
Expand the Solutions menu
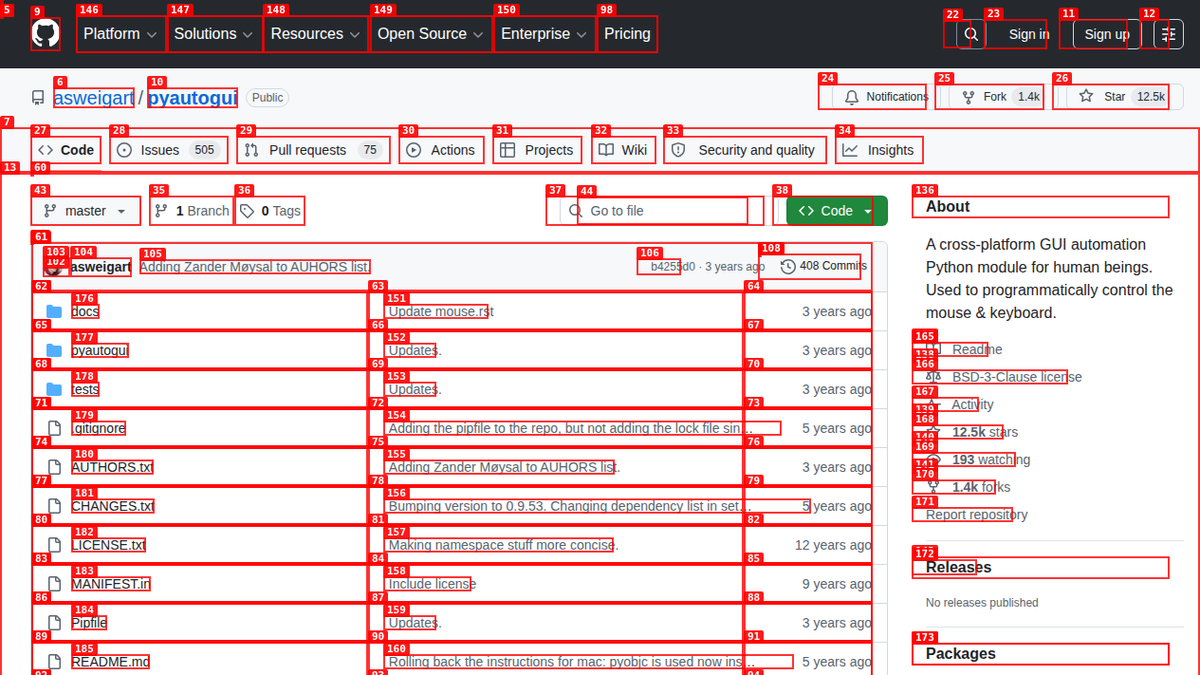click(x=212, y=34)
